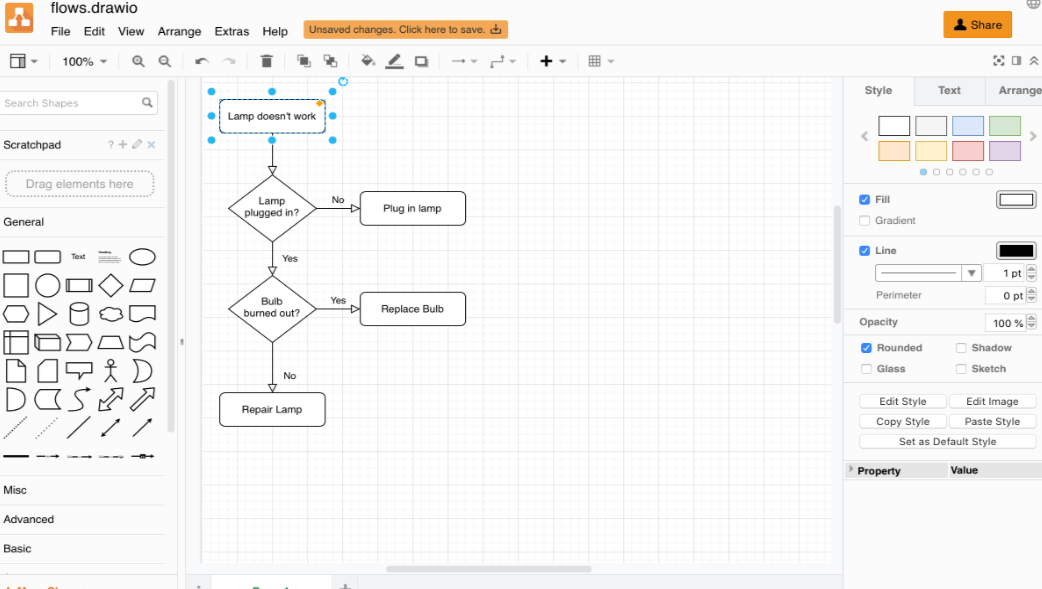This screenshot has height=589, width=1042.
Task: Click the Line color swatch
Action: (x=1016, y=250)
